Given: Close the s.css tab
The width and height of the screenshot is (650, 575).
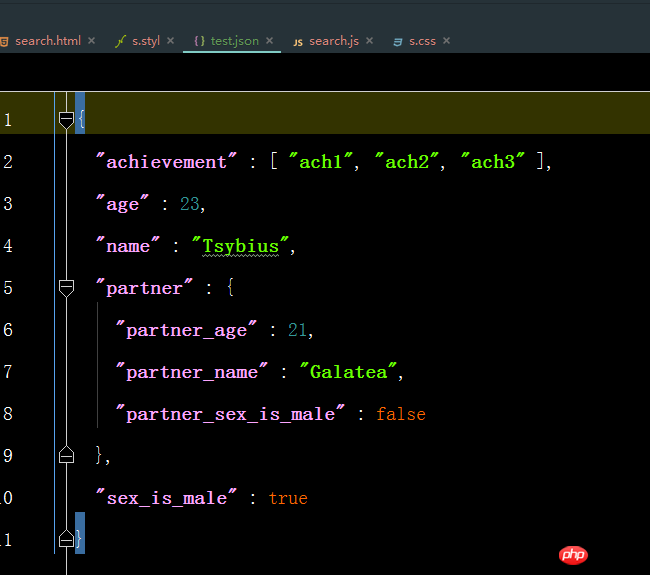Looking at the screenshot, I should point(446,41).
